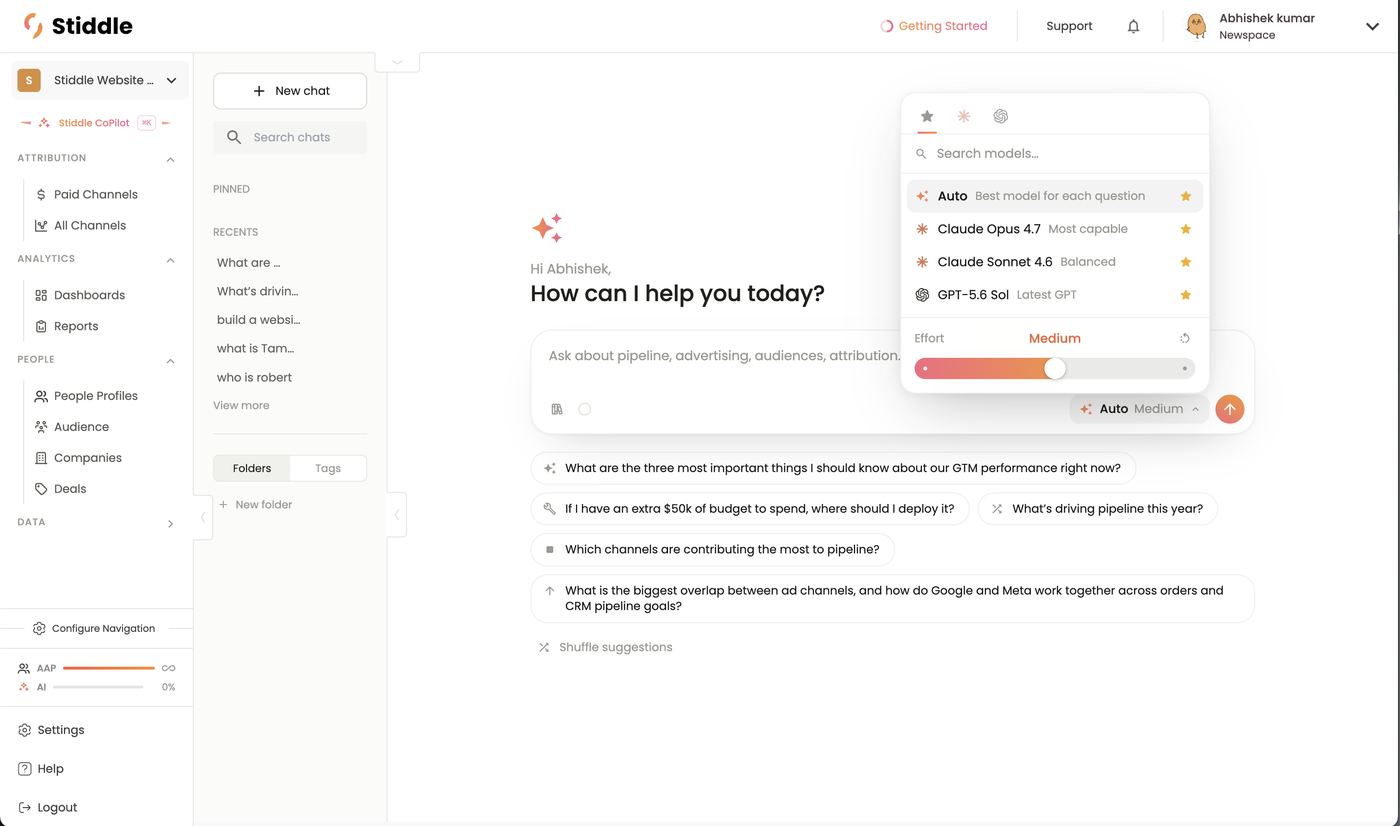This screenshot has width=1400, height=826.
Task: Switch to the Tags tab
Action: point(328,468)
